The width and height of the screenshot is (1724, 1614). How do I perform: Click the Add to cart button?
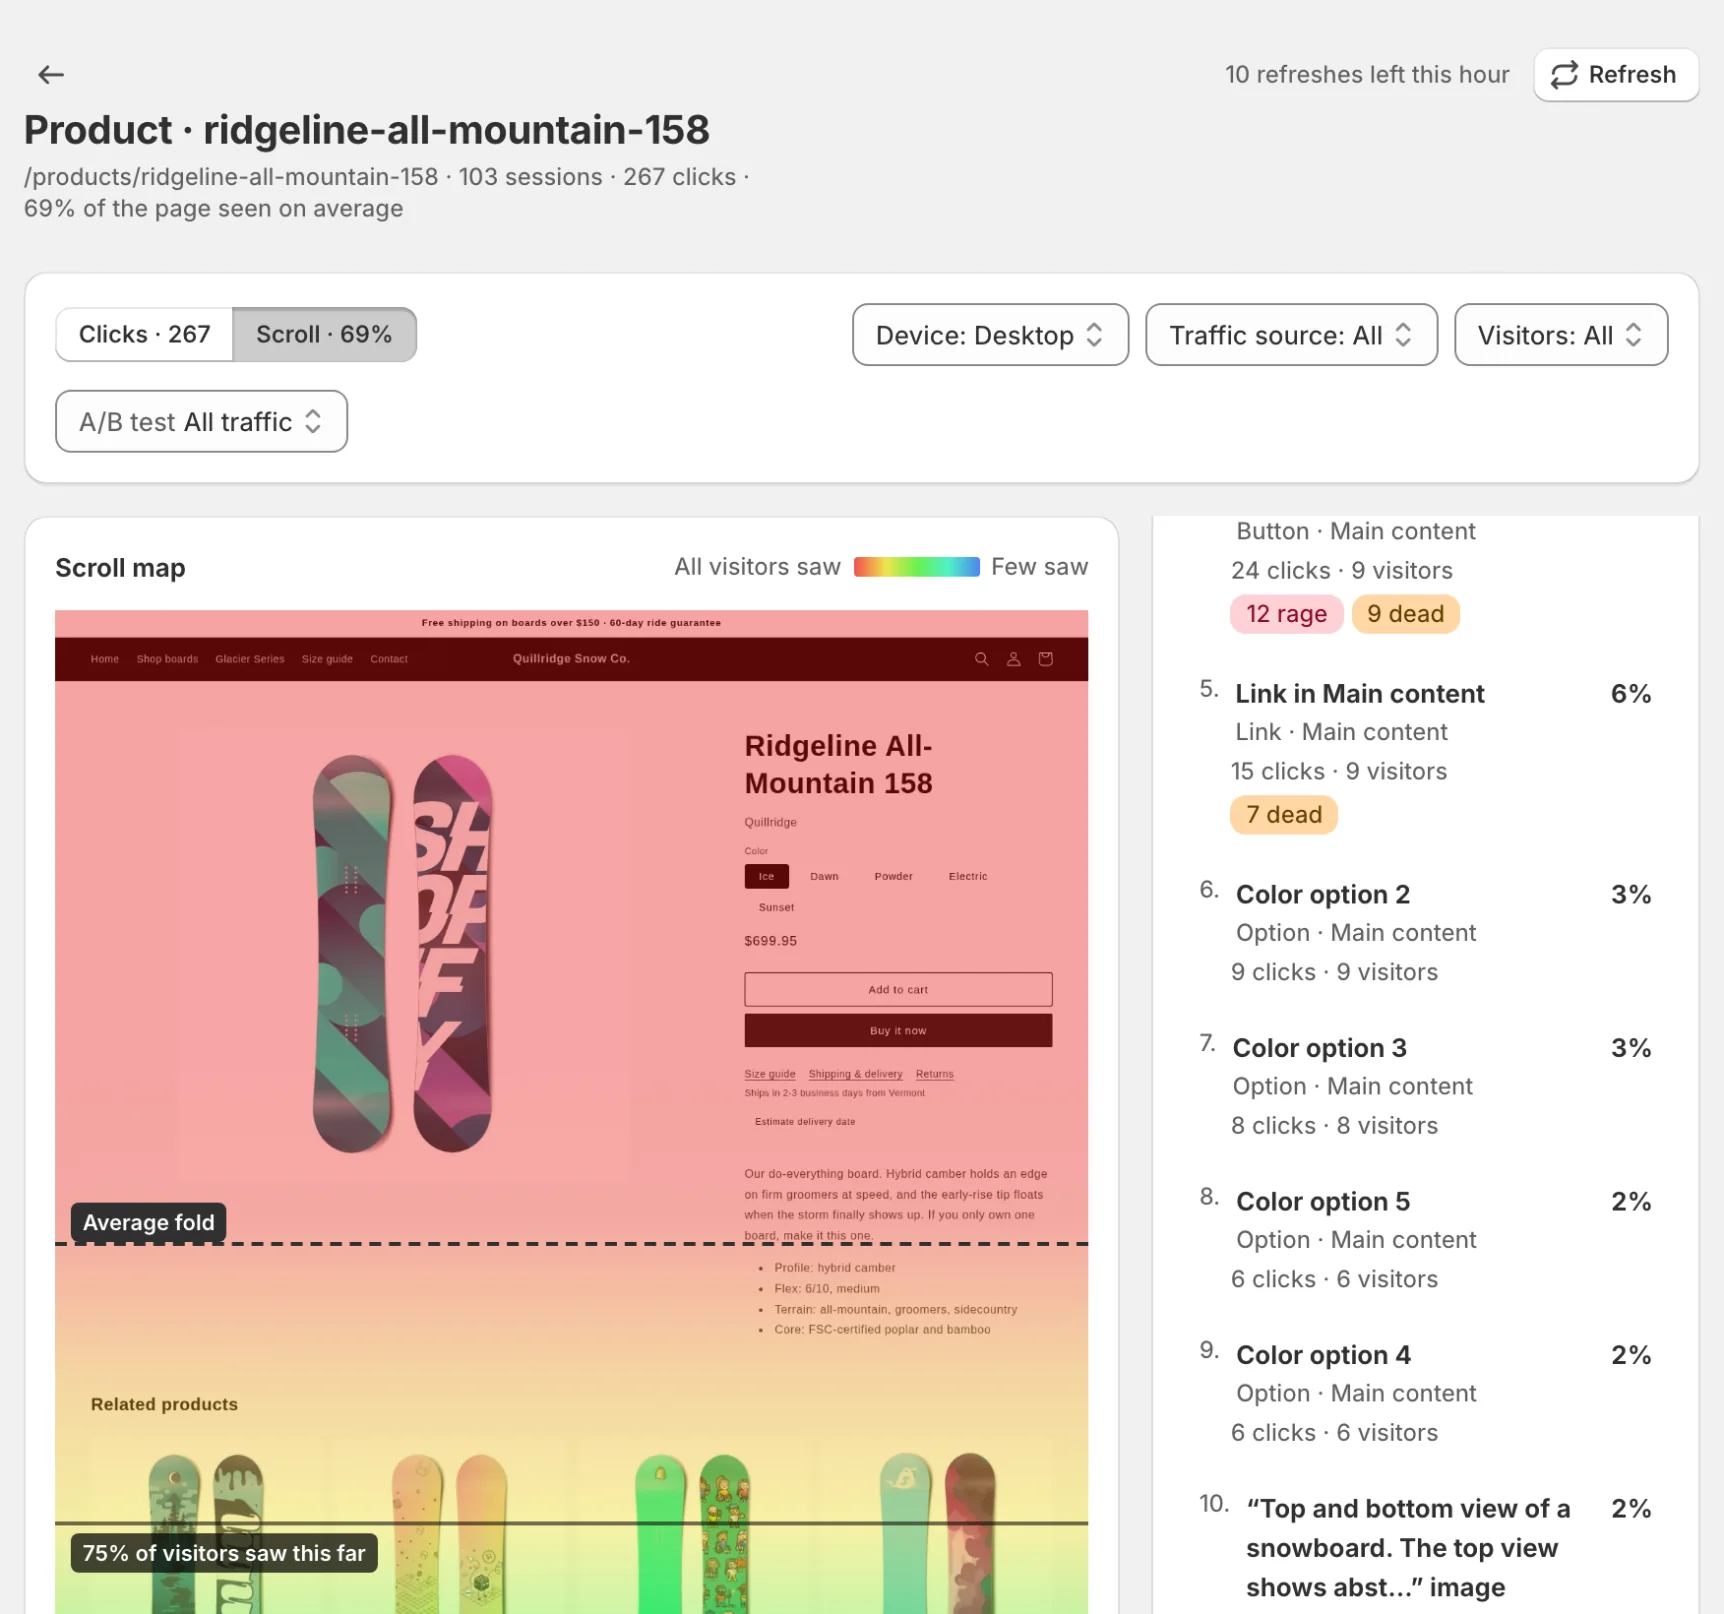(898, 989)
